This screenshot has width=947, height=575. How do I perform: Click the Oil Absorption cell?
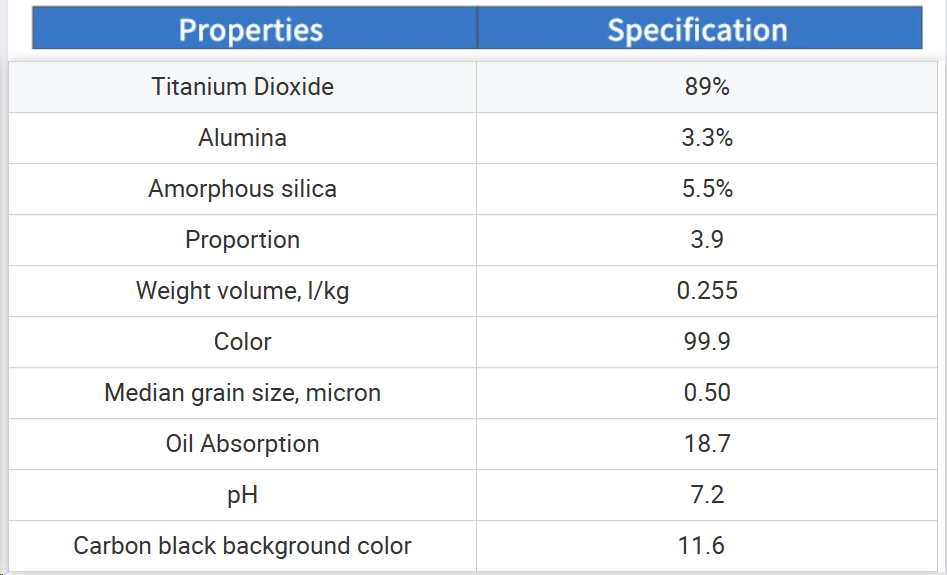coord(242,445)
